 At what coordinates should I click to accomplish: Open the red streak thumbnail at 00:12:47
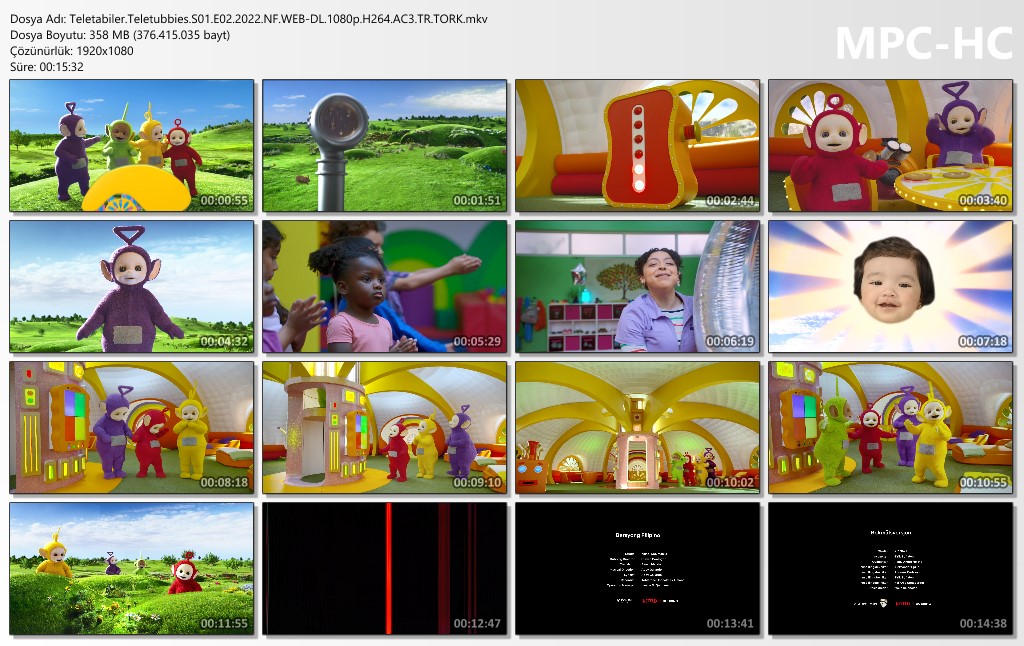(385, 569)
